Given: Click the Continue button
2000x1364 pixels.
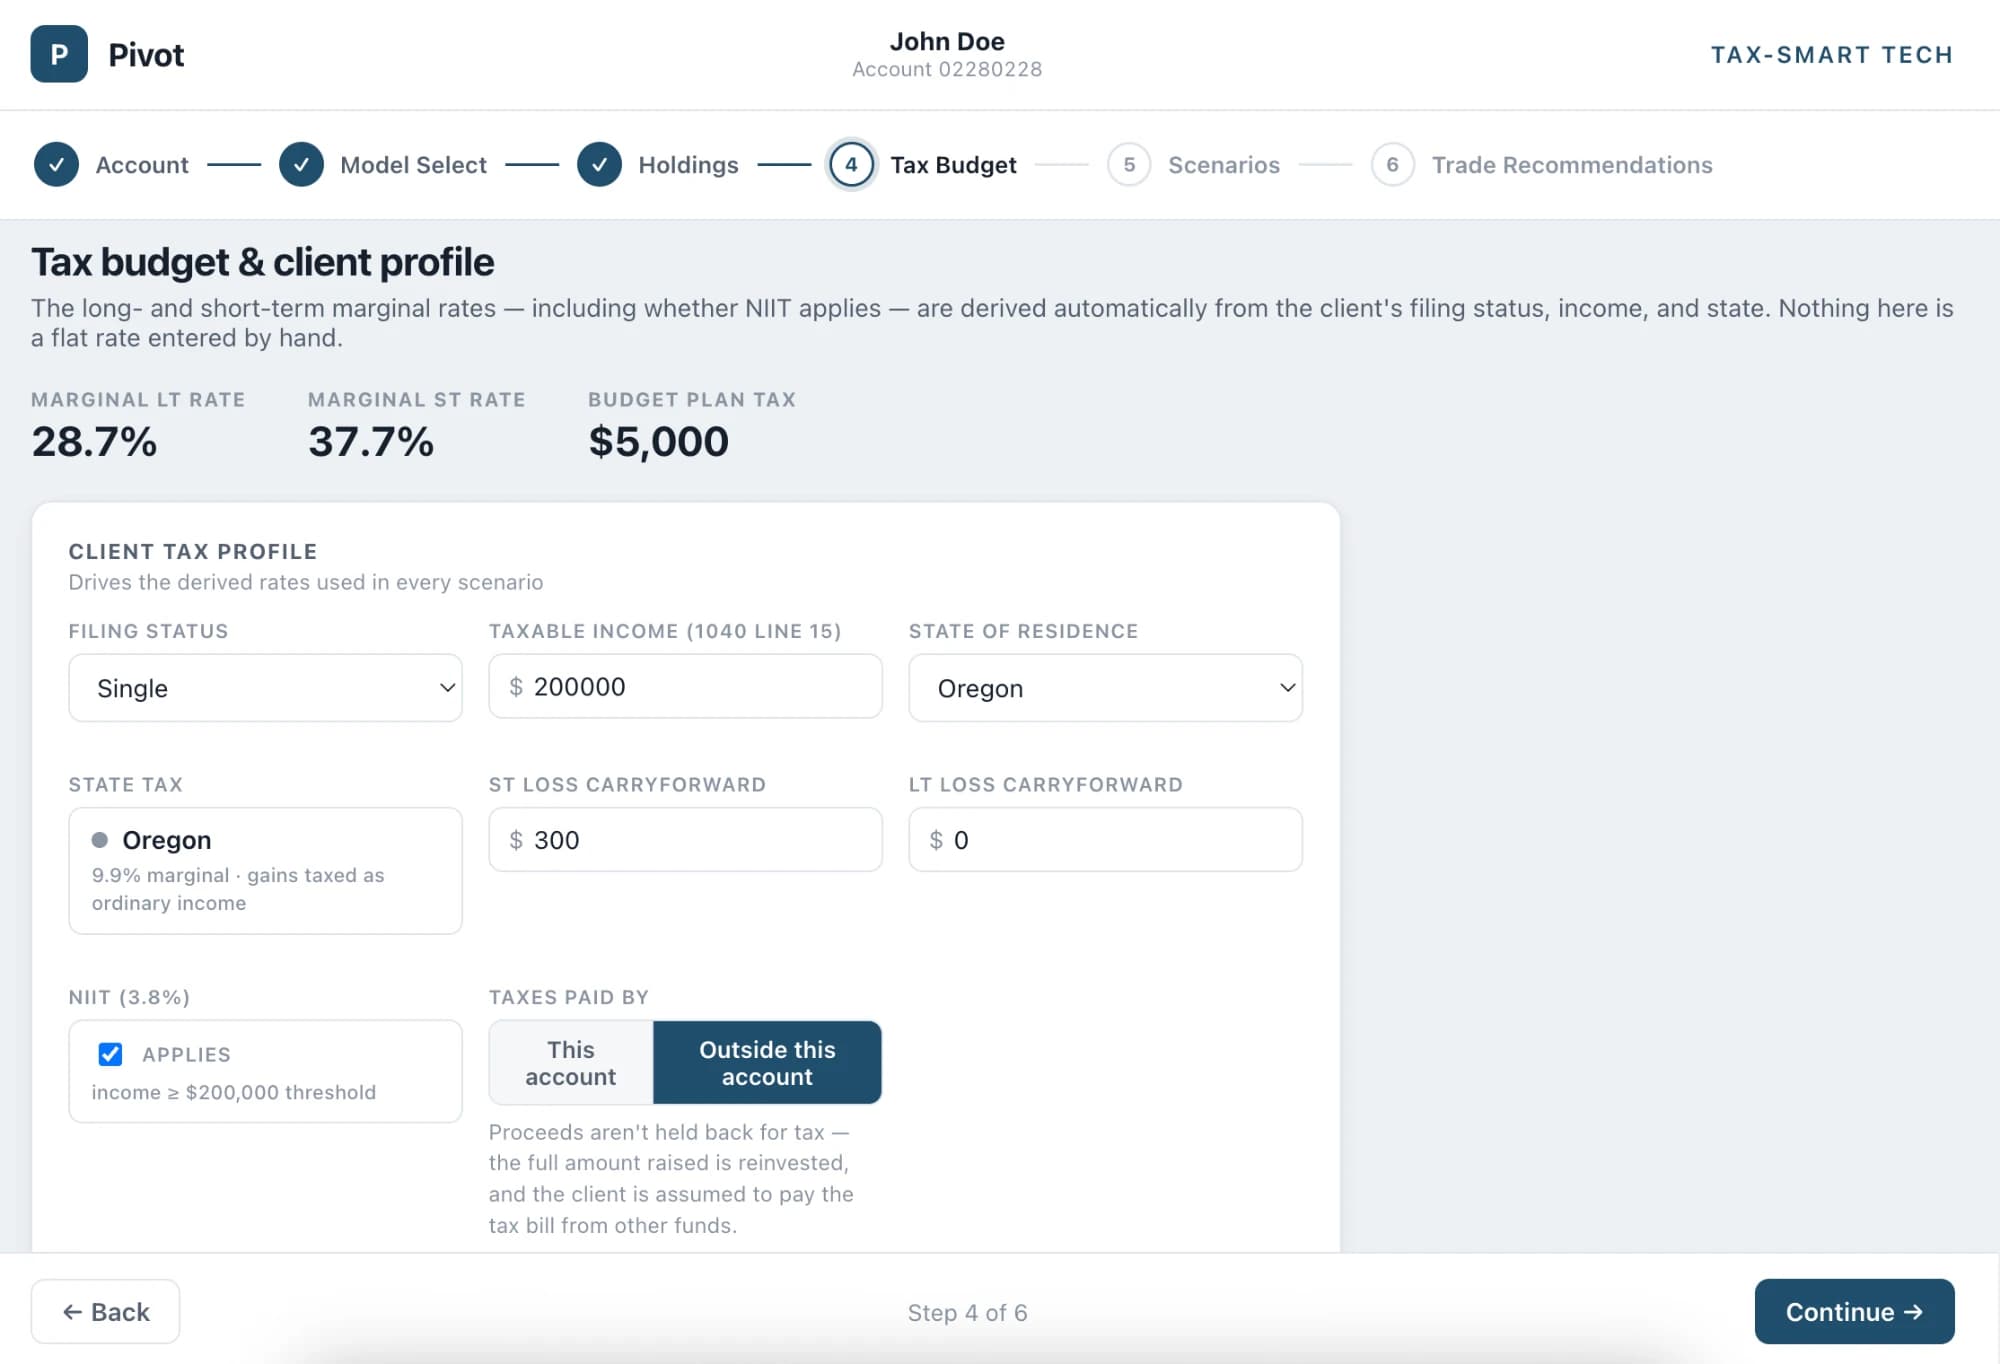Looking at the screenshot, I should pos(1854,1311).
